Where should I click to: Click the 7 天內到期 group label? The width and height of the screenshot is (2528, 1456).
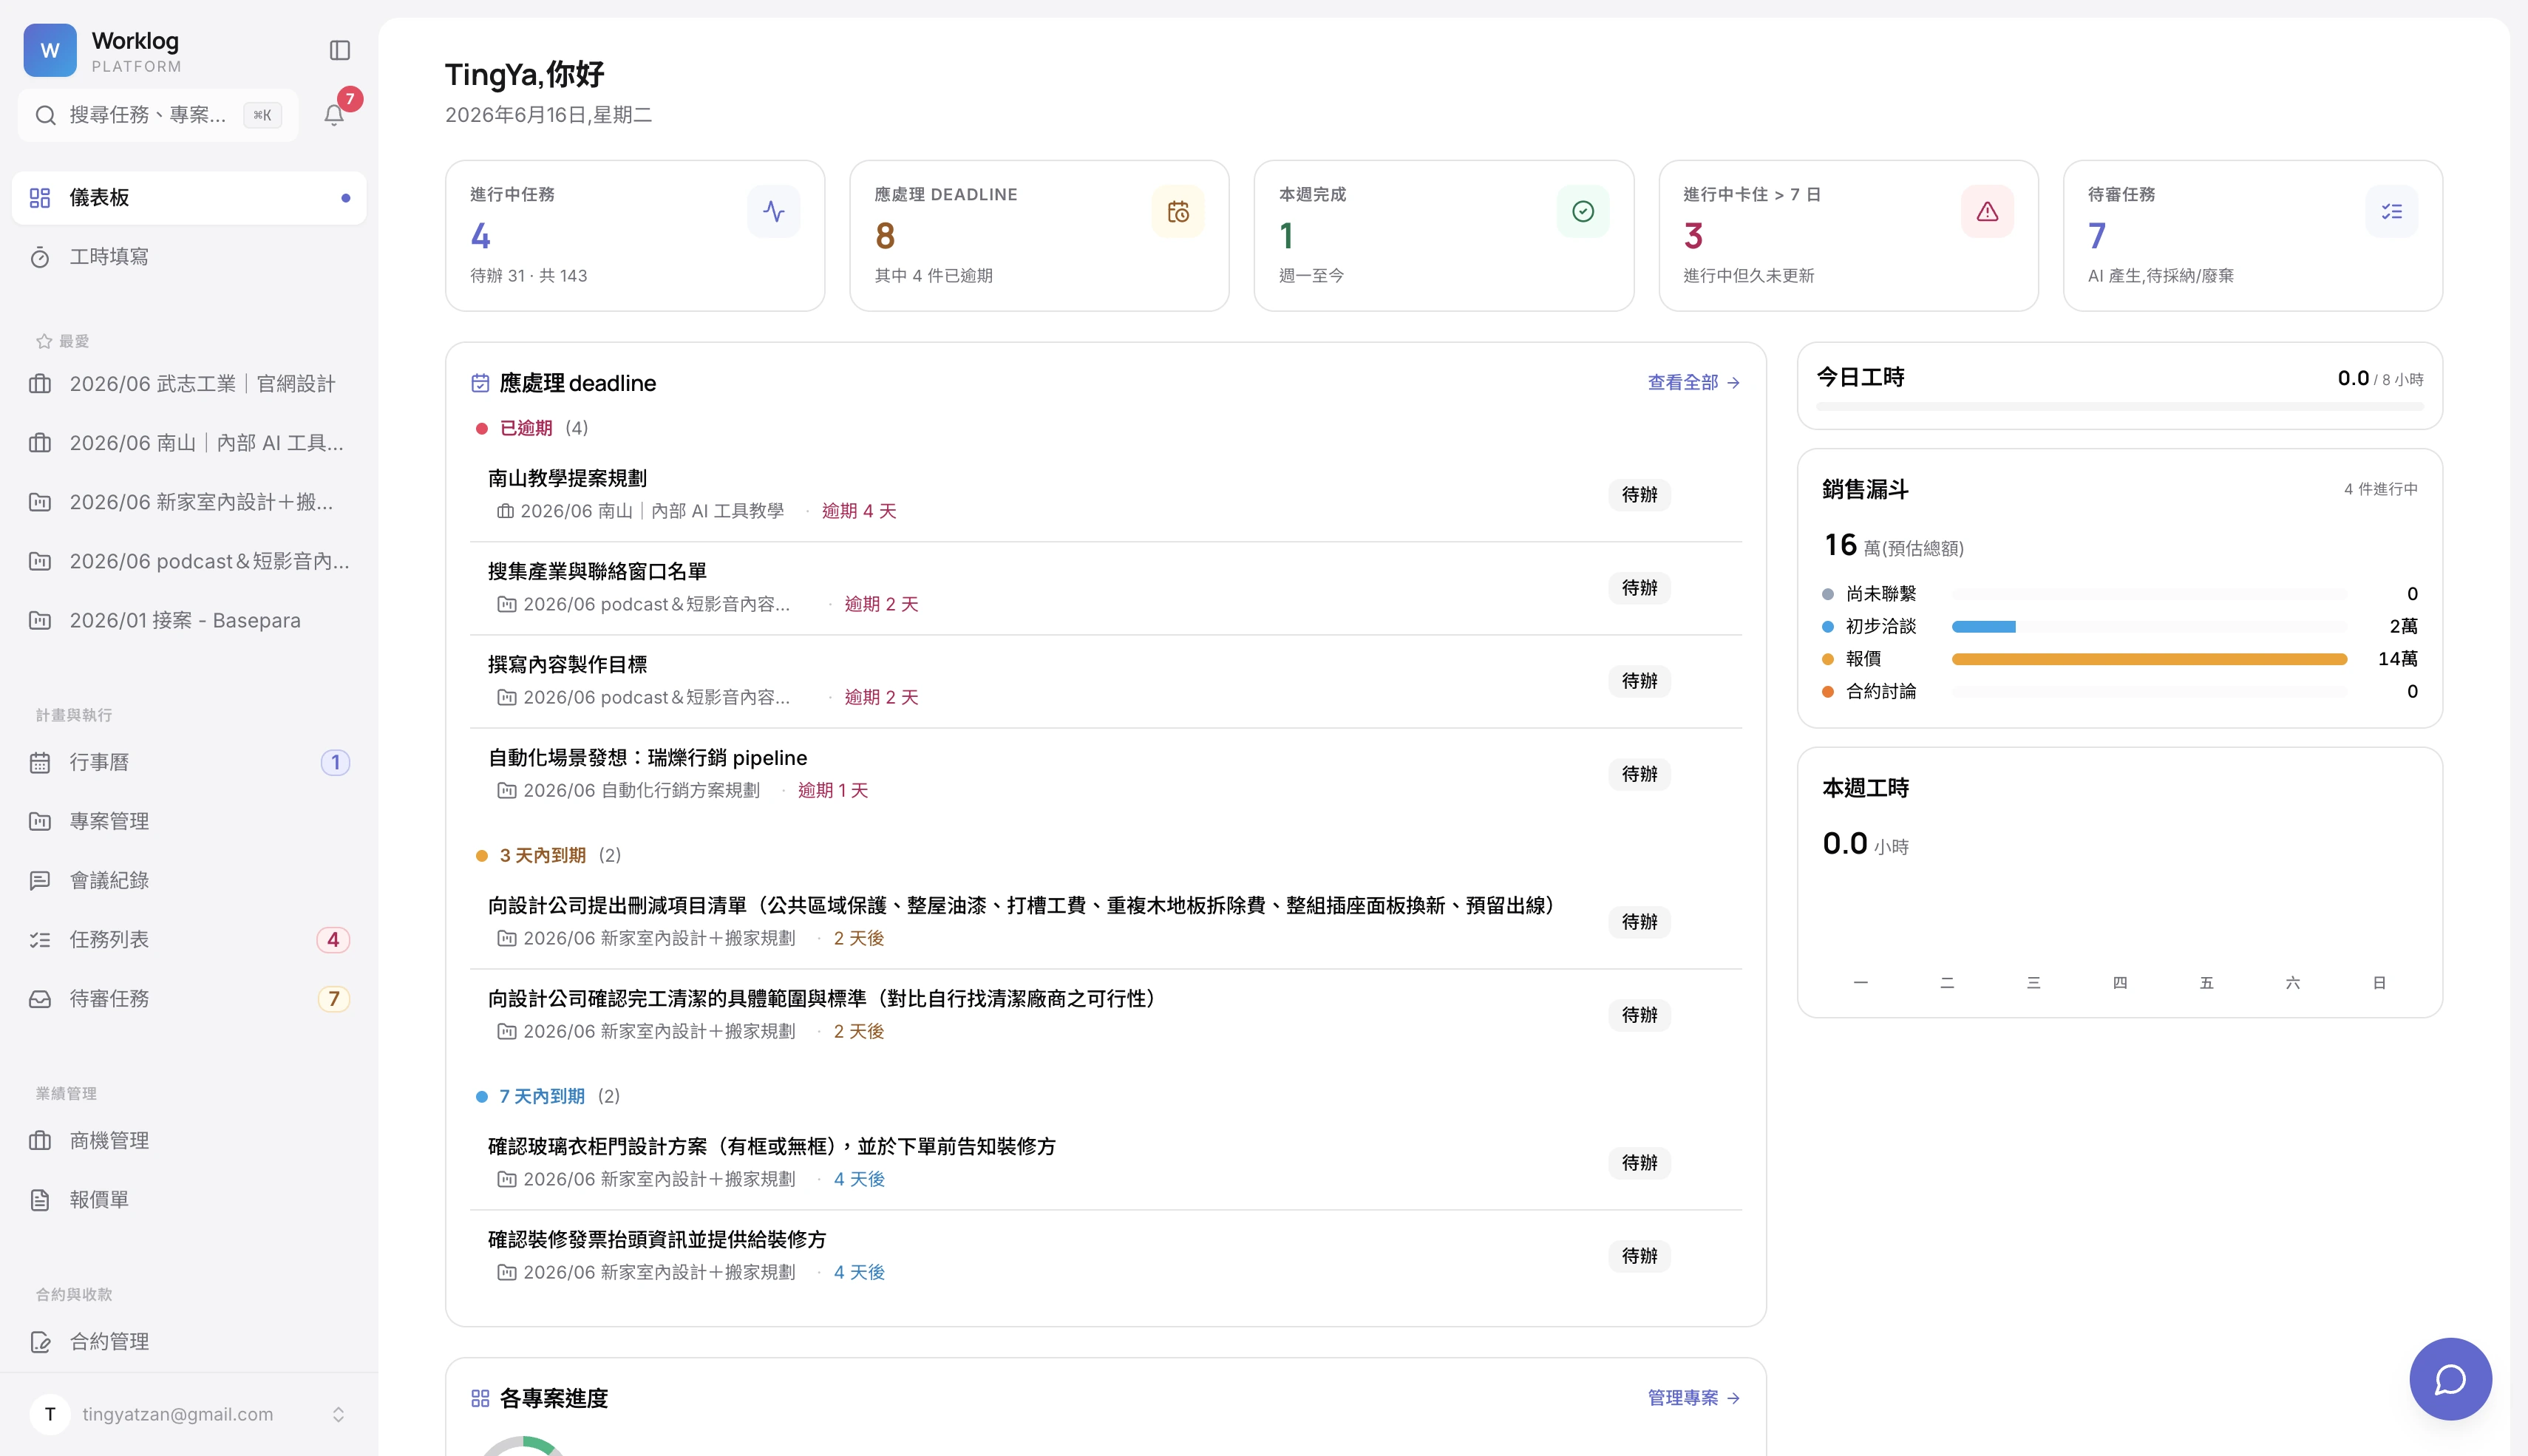coord(541,1096)
